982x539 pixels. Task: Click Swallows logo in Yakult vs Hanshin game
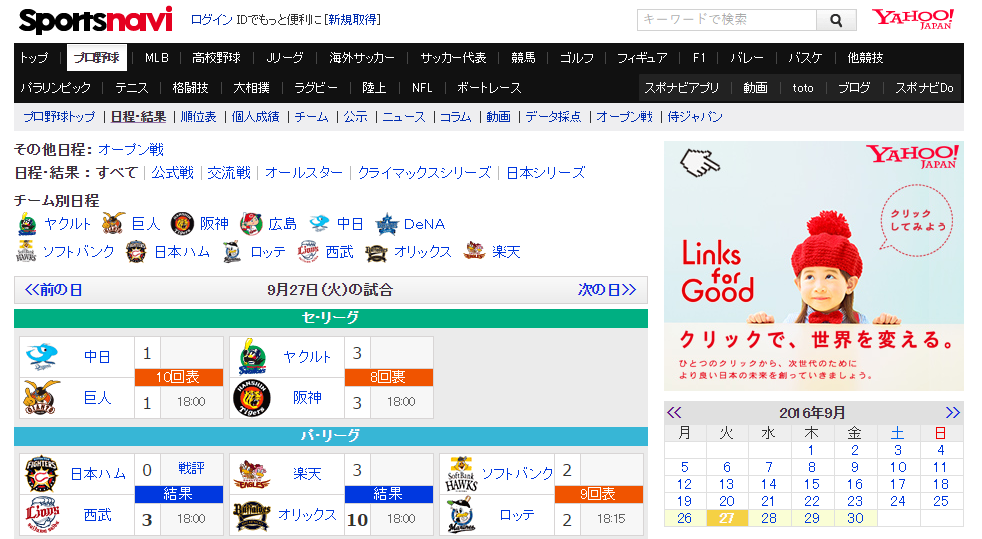(x=252, y=357)
